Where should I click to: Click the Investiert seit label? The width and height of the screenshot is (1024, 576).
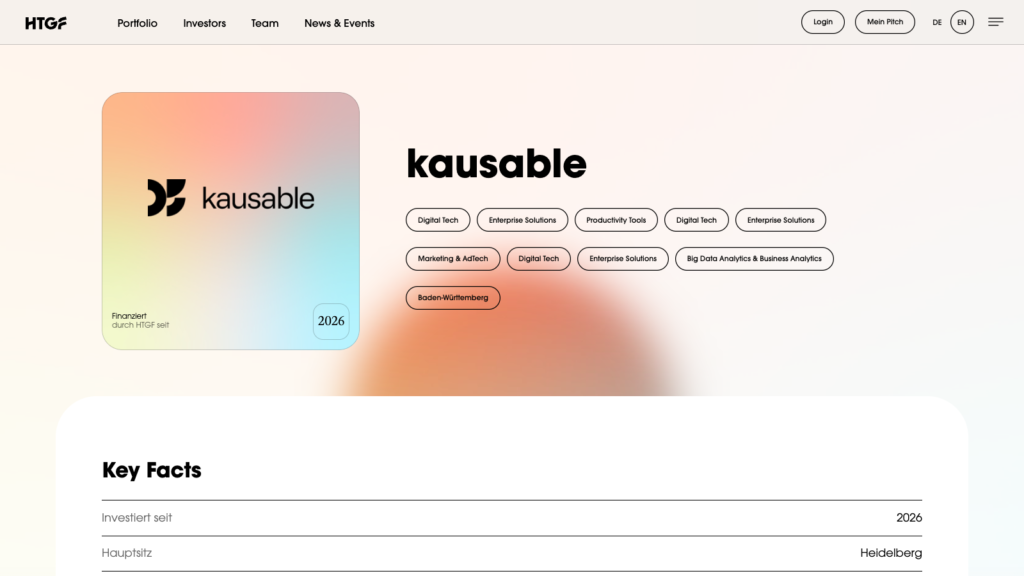[x=136, y=518]
